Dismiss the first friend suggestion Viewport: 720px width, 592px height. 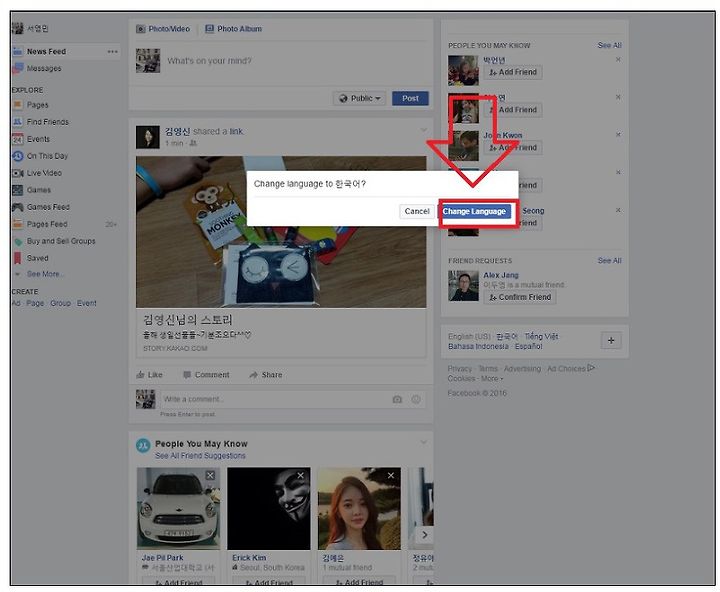[x=618, y=59]
